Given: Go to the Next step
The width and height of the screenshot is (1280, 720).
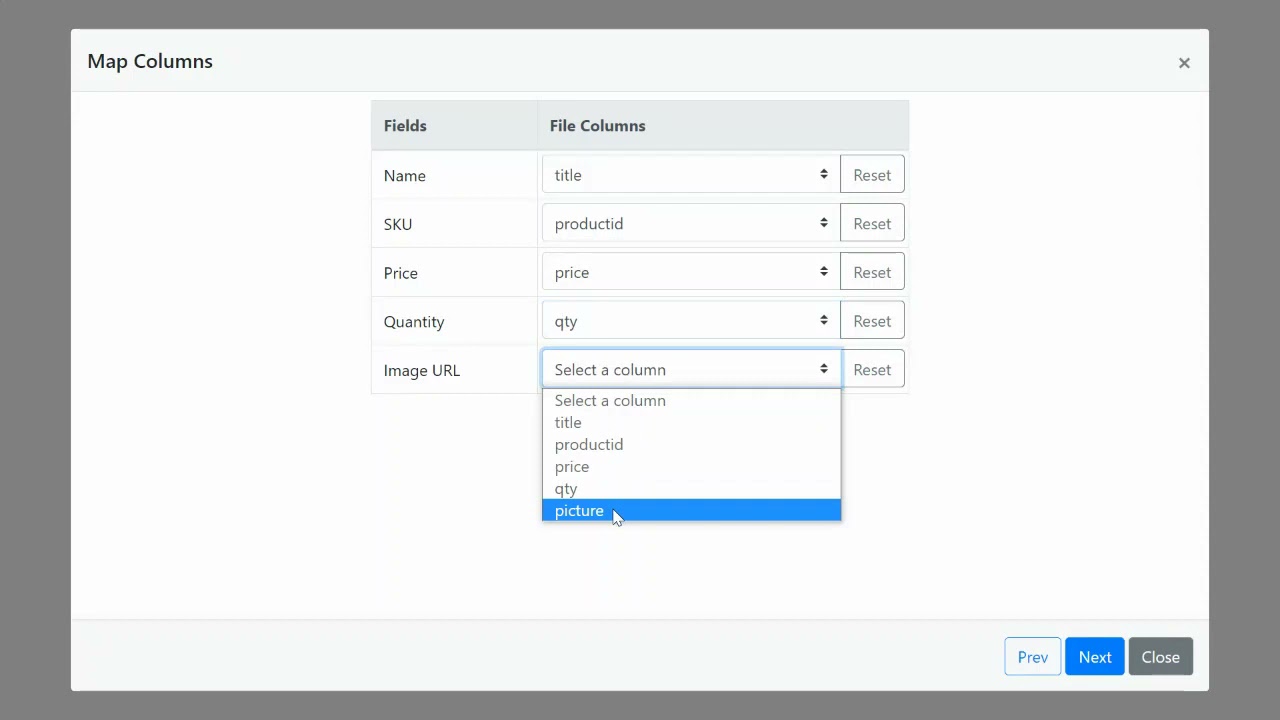Looking at the screenshot, I should click(x=1094, y=657).
